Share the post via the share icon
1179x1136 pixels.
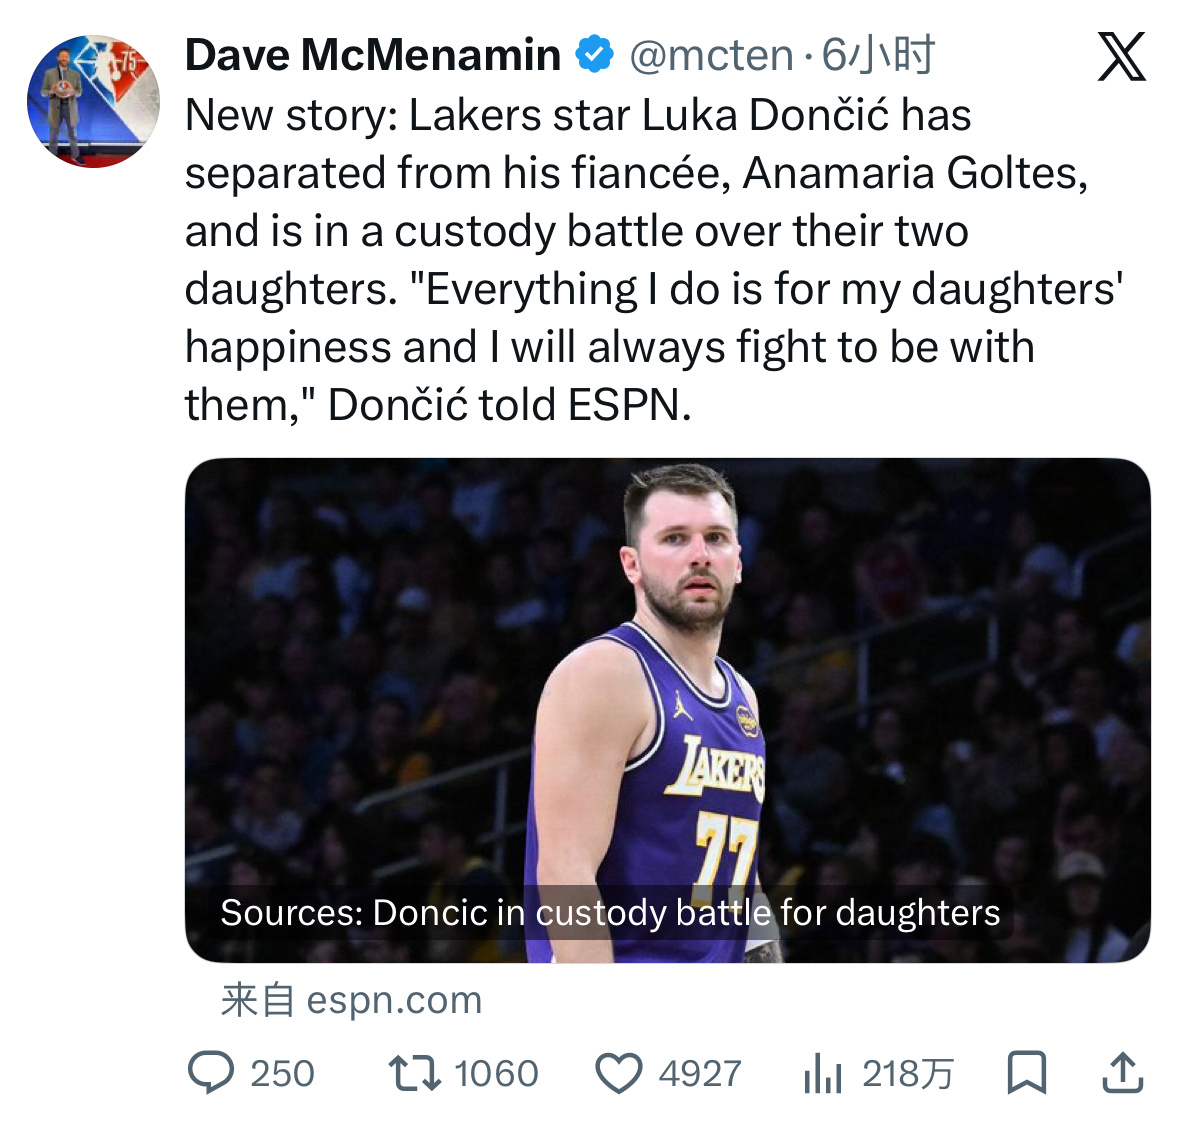1122,1073
